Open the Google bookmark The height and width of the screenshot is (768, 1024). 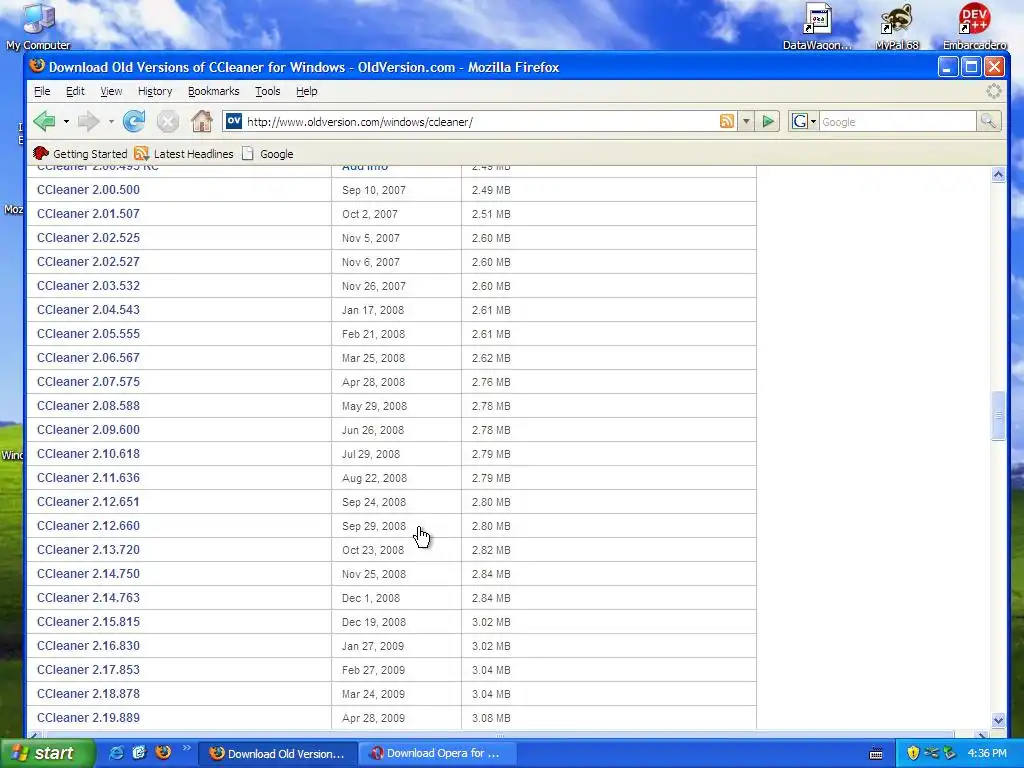268,153
